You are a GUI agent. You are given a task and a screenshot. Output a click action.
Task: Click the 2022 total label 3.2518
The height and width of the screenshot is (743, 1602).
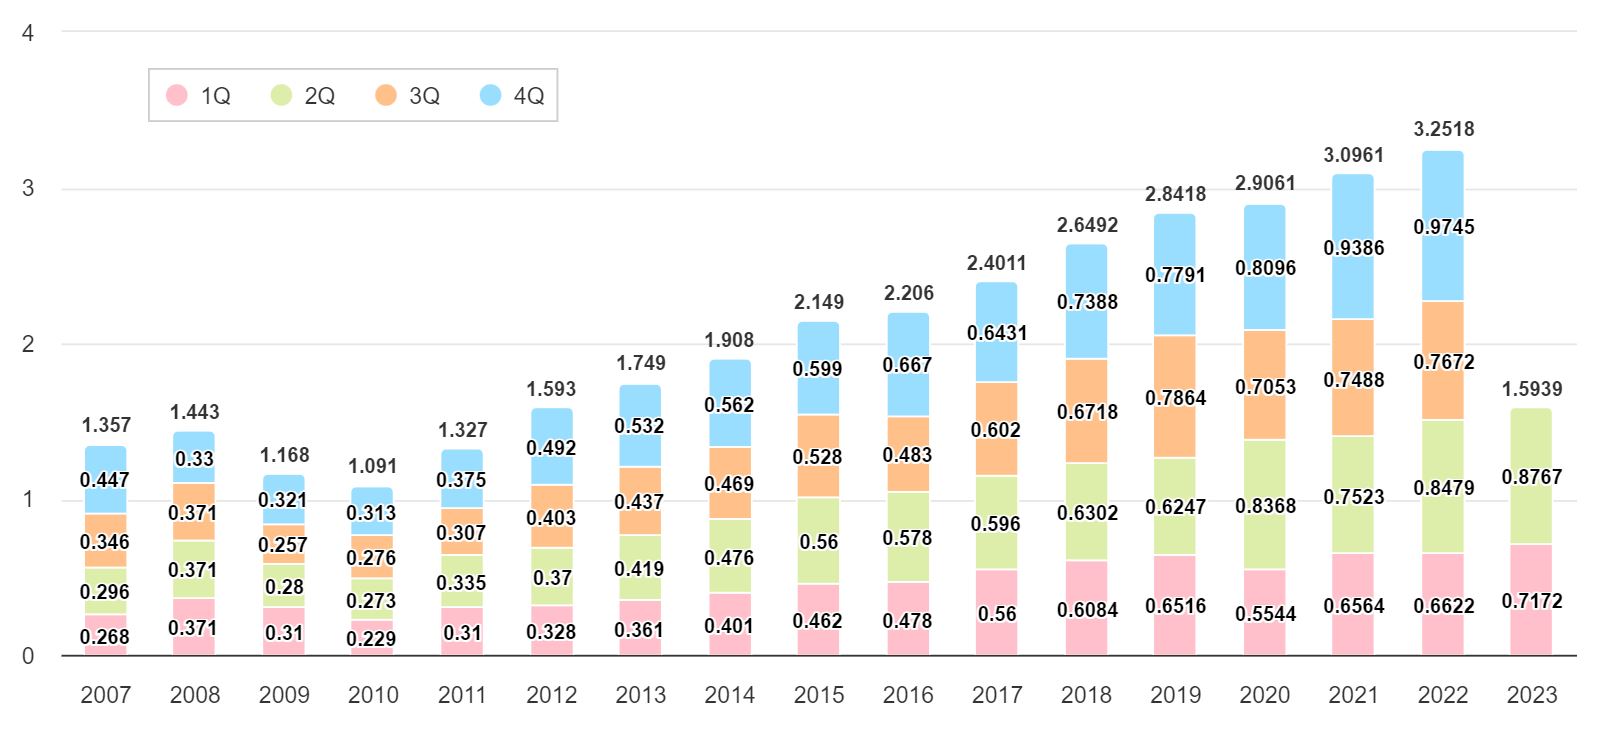(1443, 129)
